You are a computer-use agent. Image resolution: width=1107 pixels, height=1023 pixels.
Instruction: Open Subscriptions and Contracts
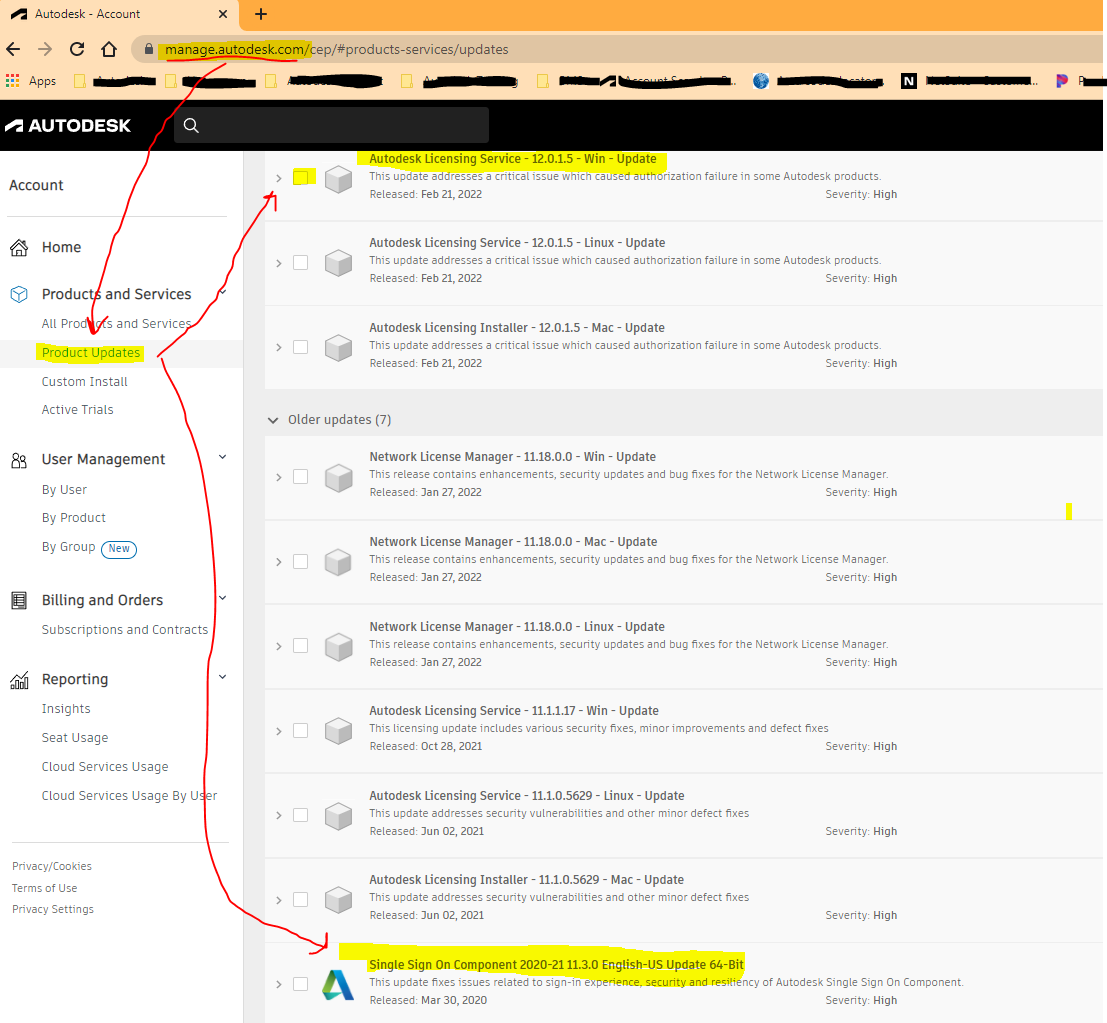[124, 630]
